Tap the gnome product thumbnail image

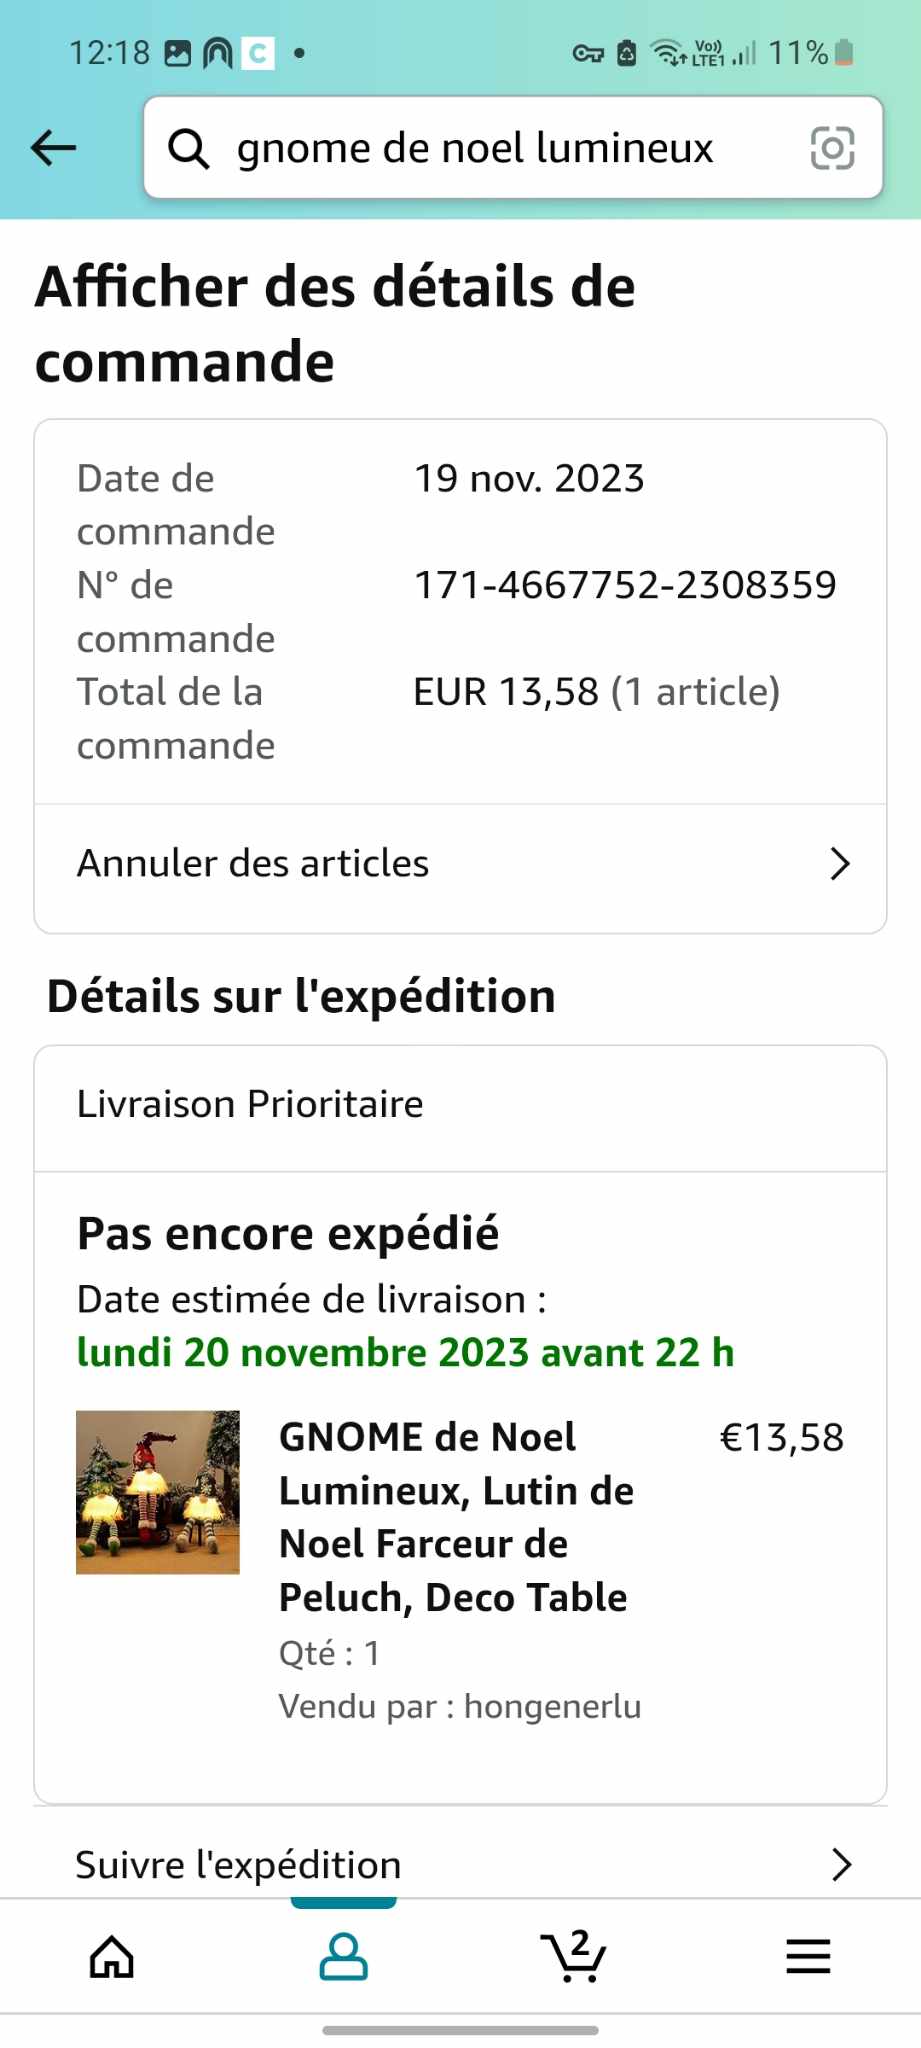[158, 1492]
